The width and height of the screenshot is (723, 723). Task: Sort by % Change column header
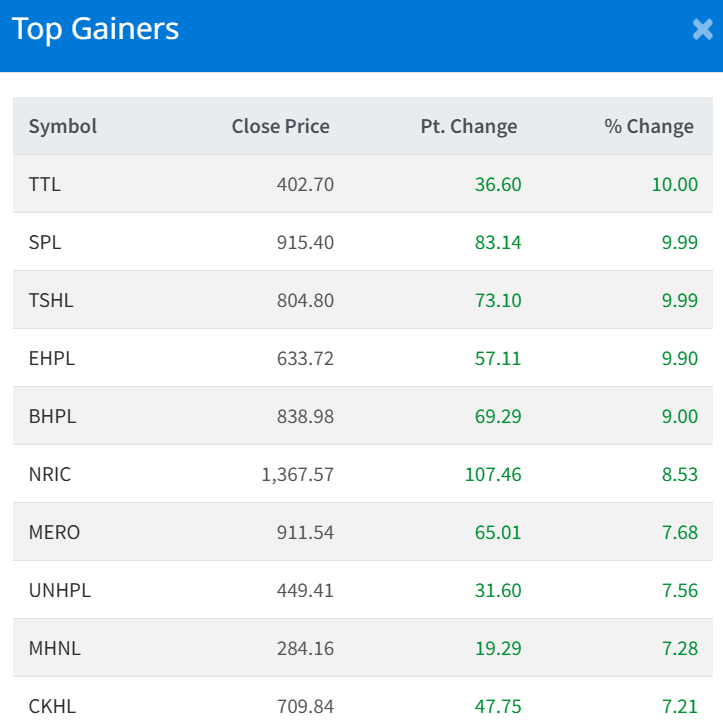tap(648, 126)
